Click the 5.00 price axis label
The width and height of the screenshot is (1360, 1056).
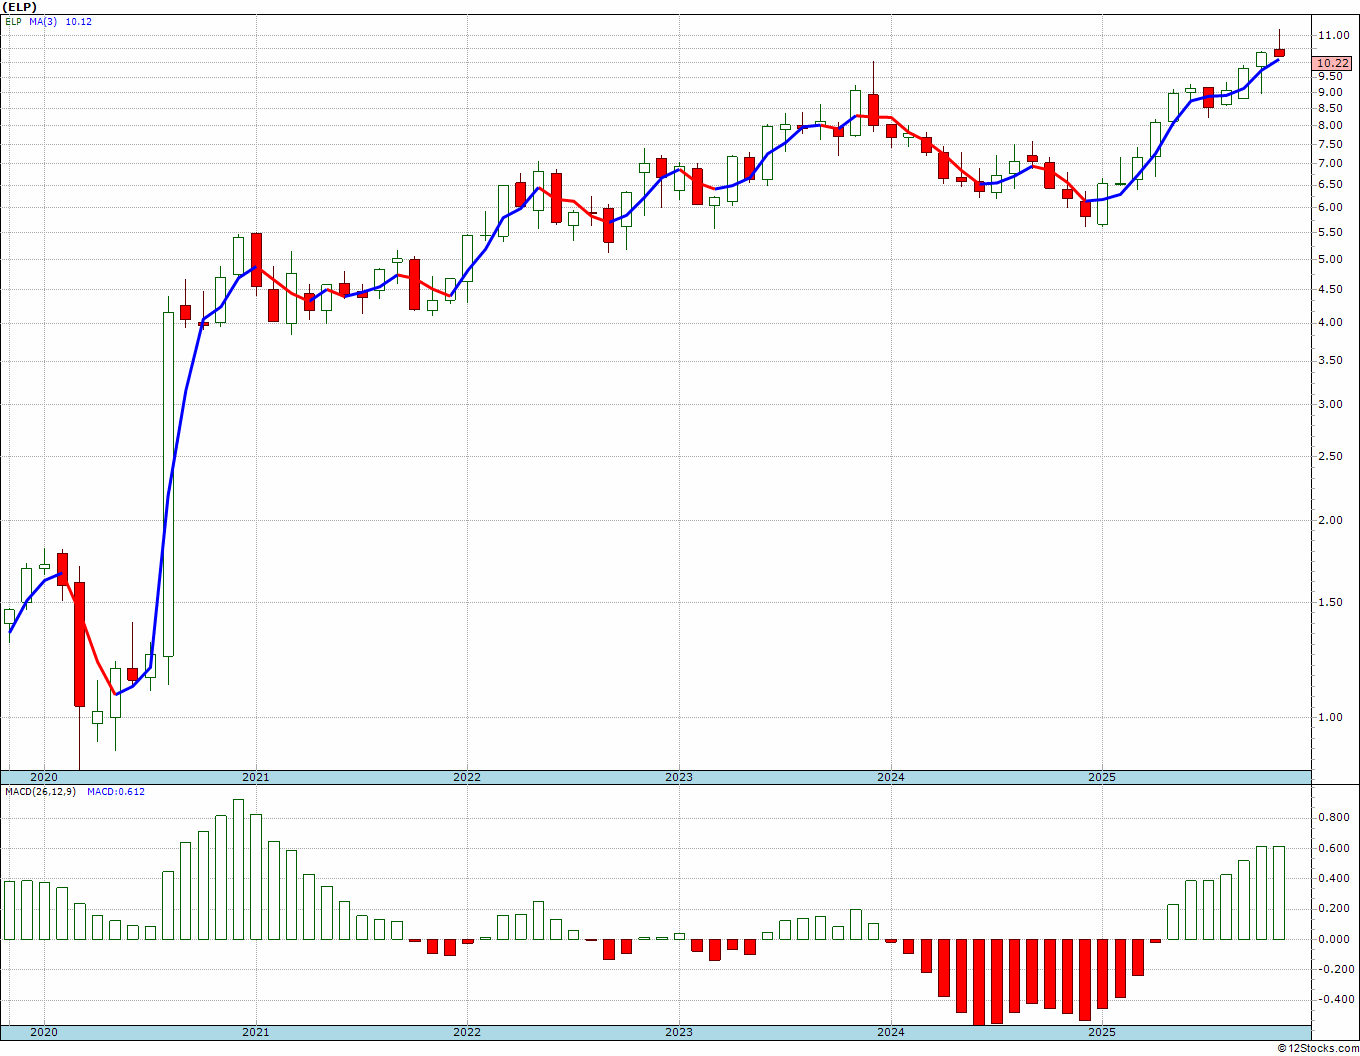tap(1330, 259)
